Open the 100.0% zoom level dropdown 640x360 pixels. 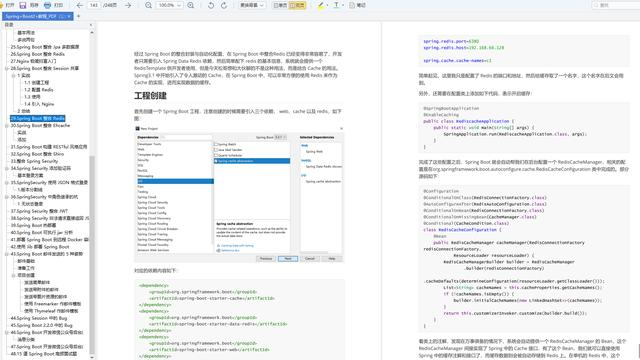tap(169, 5)
